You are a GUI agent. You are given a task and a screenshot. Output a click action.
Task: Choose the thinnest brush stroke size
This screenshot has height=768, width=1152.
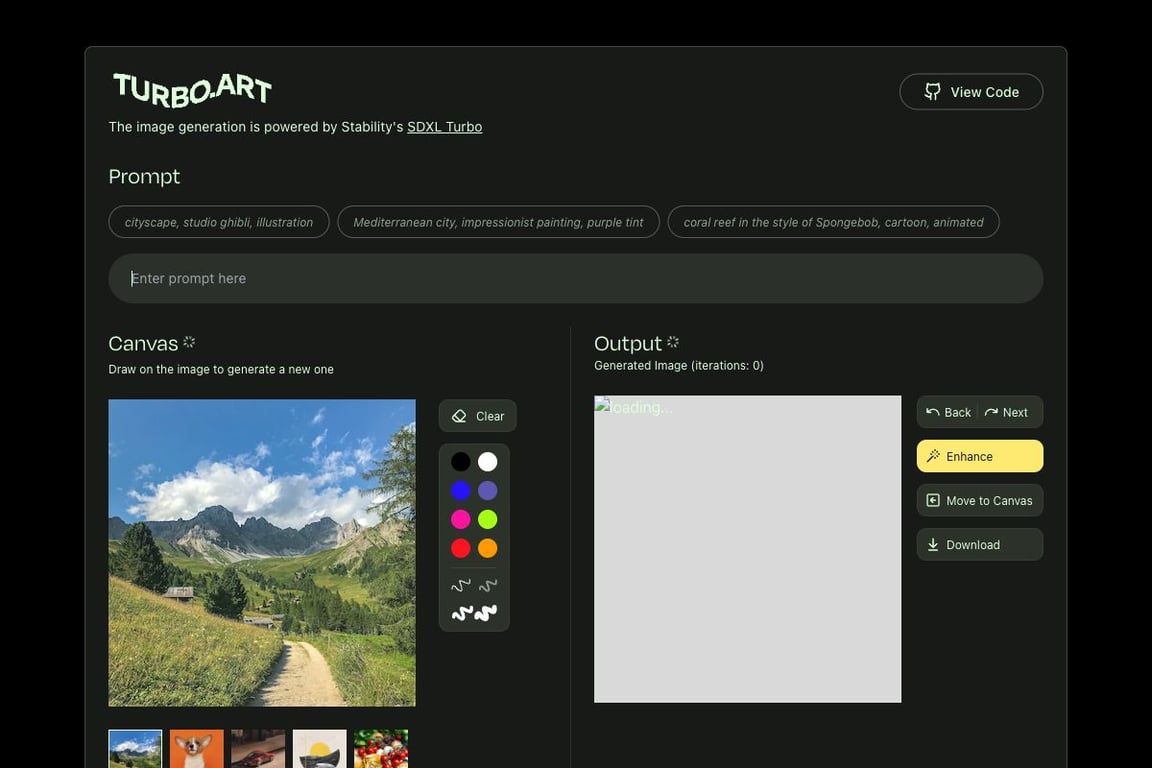pos(461,586)
